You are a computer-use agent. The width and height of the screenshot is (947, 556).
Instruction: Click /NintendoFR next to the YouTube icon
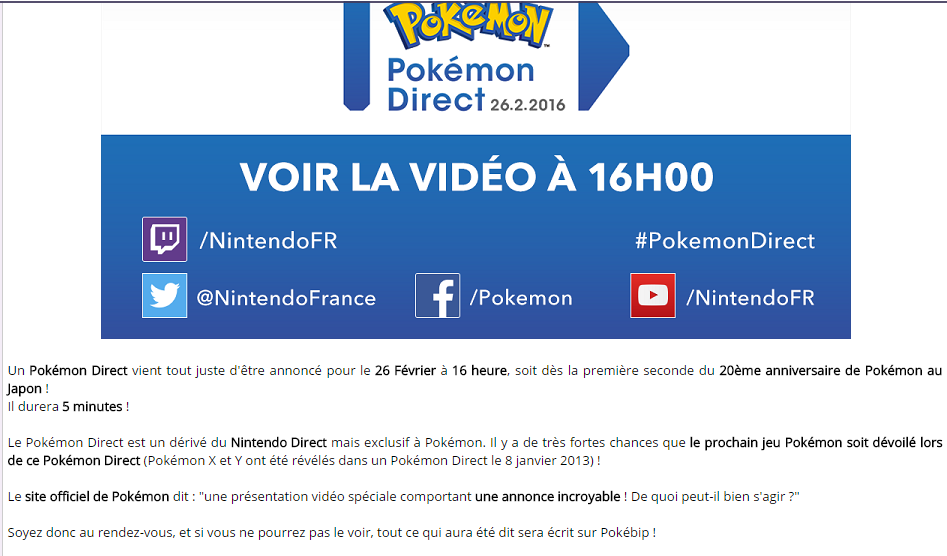tap(751, 298)
